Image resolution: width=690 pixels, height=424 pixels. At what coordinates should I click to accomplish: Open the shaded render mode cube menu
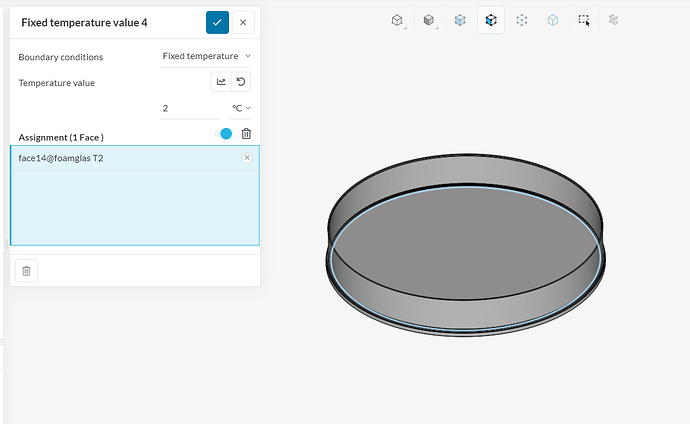429,19
